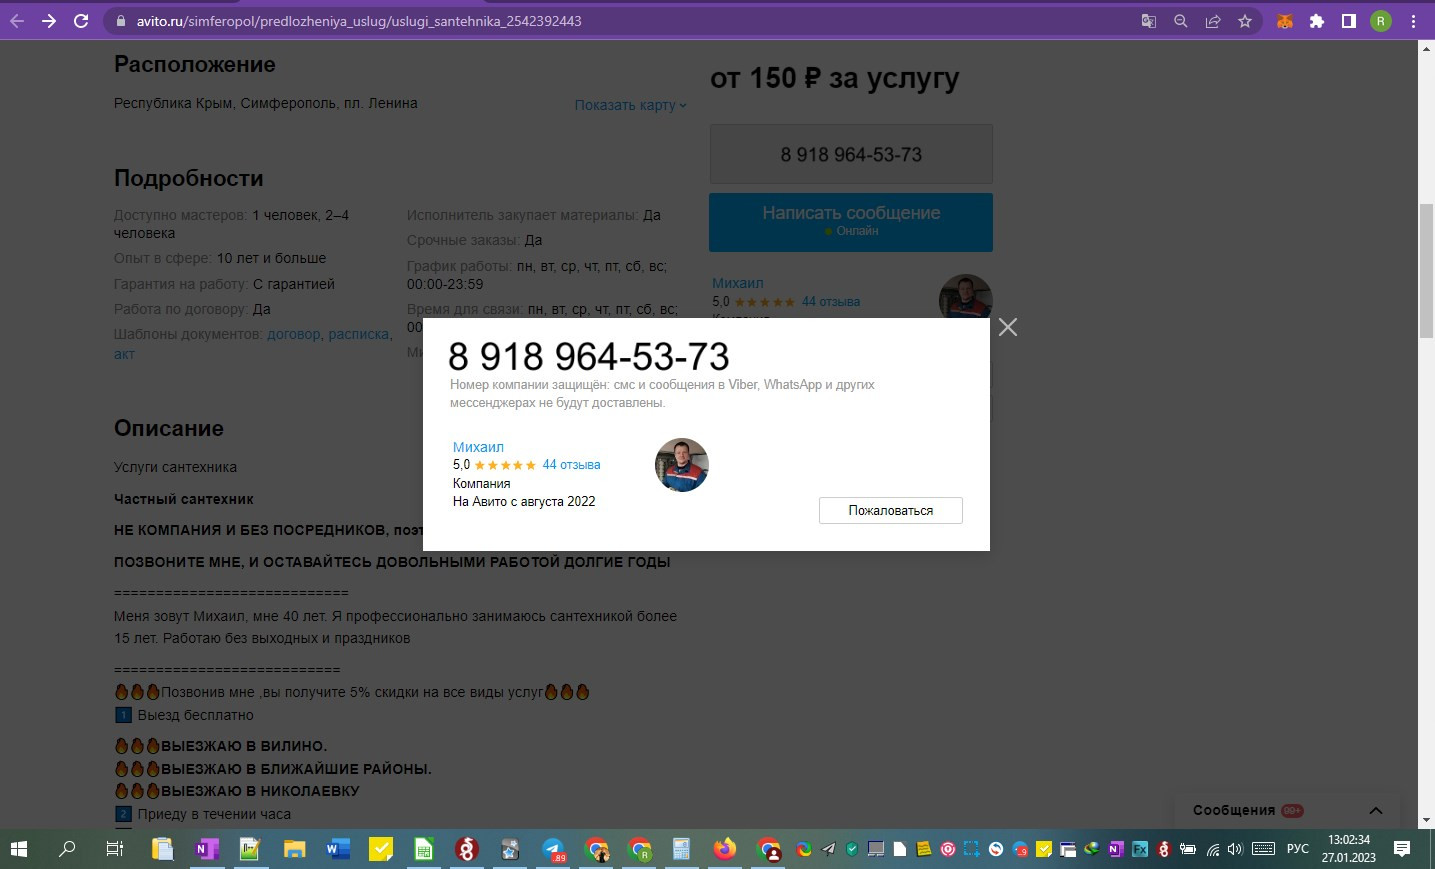
Task: Share this page via the share icon
Action: pos(1213,20)
